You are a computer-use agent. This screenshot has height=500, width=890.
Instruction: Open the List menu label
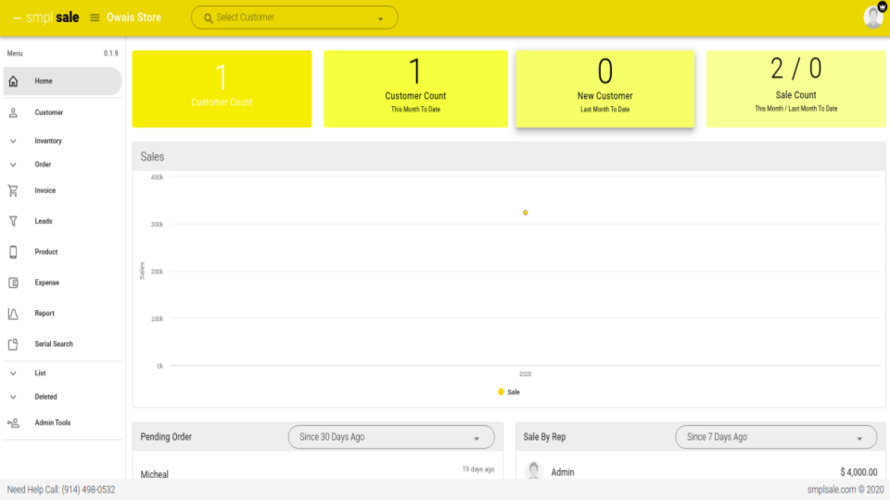pyautogui.click(x=40, y=373)
